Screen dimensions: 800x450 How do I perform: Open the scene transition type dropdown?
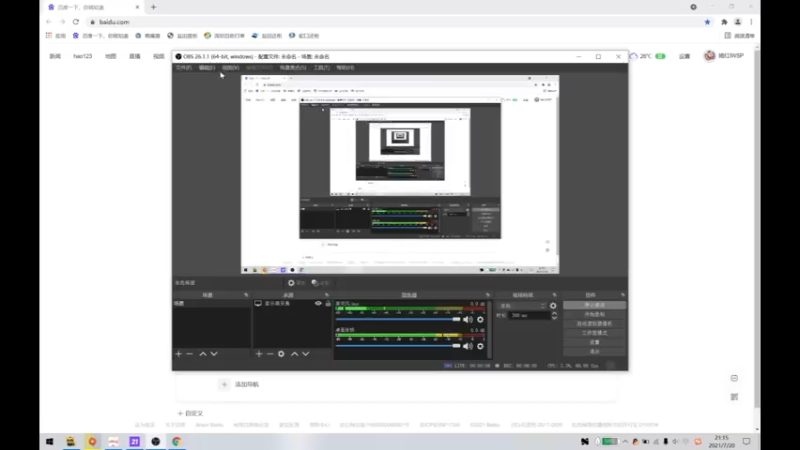pos(522,306)
